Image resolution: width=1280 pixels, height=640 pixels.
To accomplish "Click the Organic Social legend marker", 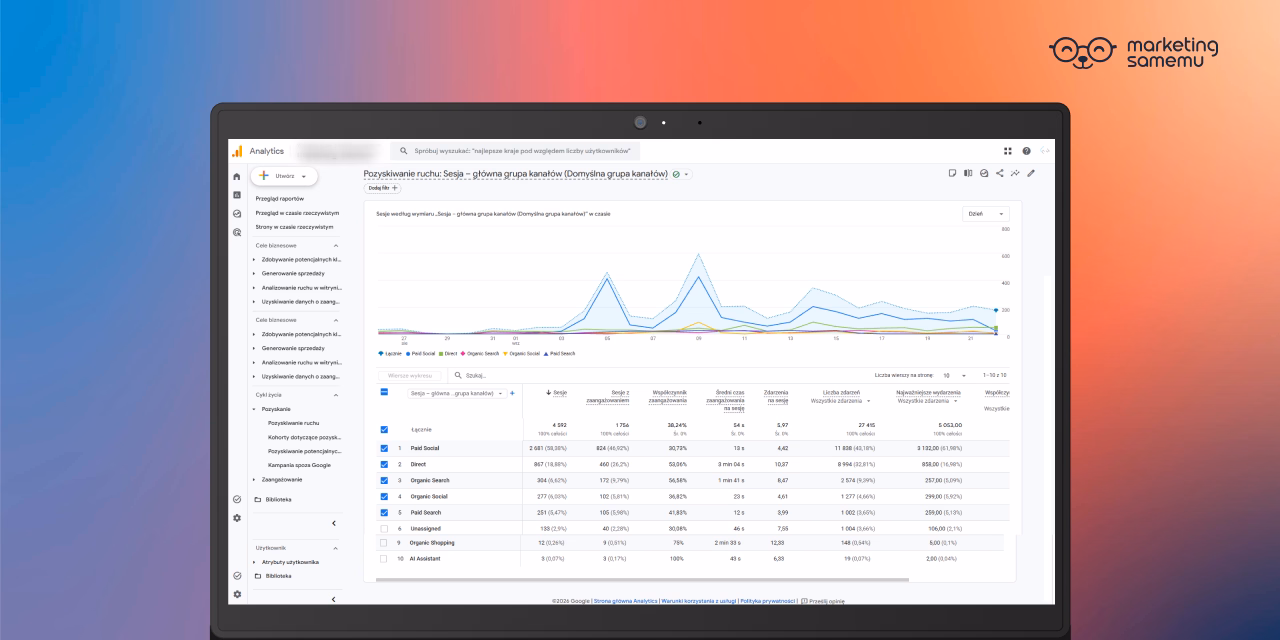I will [x=505, y=353].
